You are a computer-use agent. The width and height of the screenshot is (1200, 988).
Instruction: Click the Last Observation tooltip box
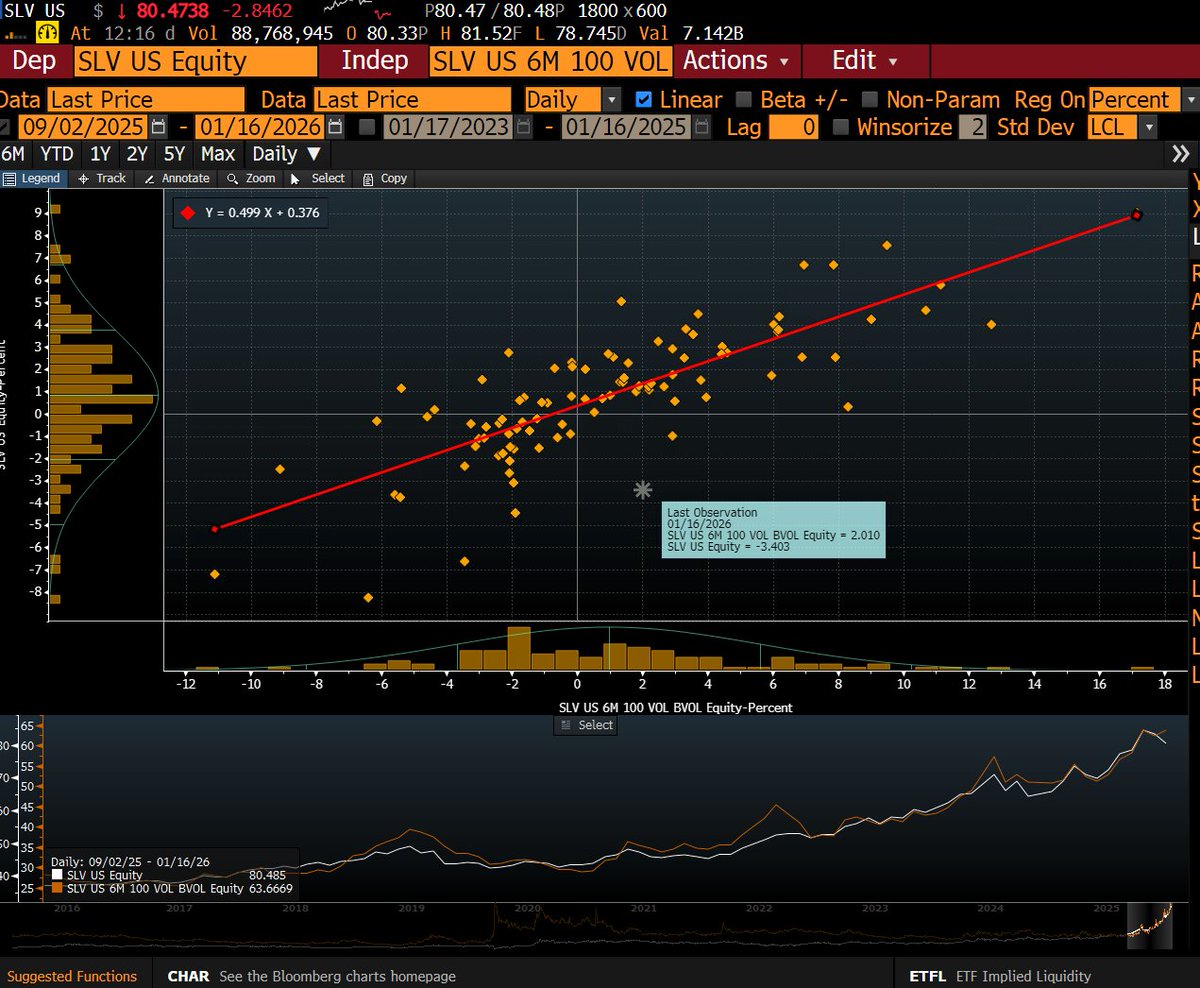coord(774,529)
